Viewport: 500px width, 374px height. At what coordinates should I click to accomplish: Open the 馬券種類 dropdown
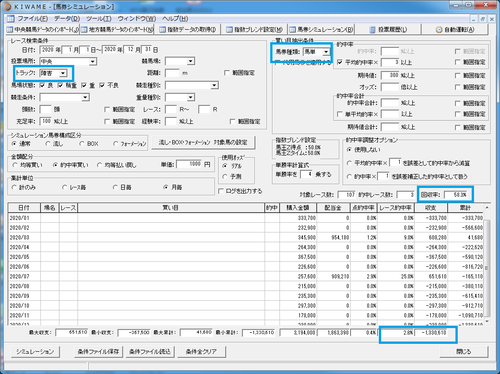(326, 52)
